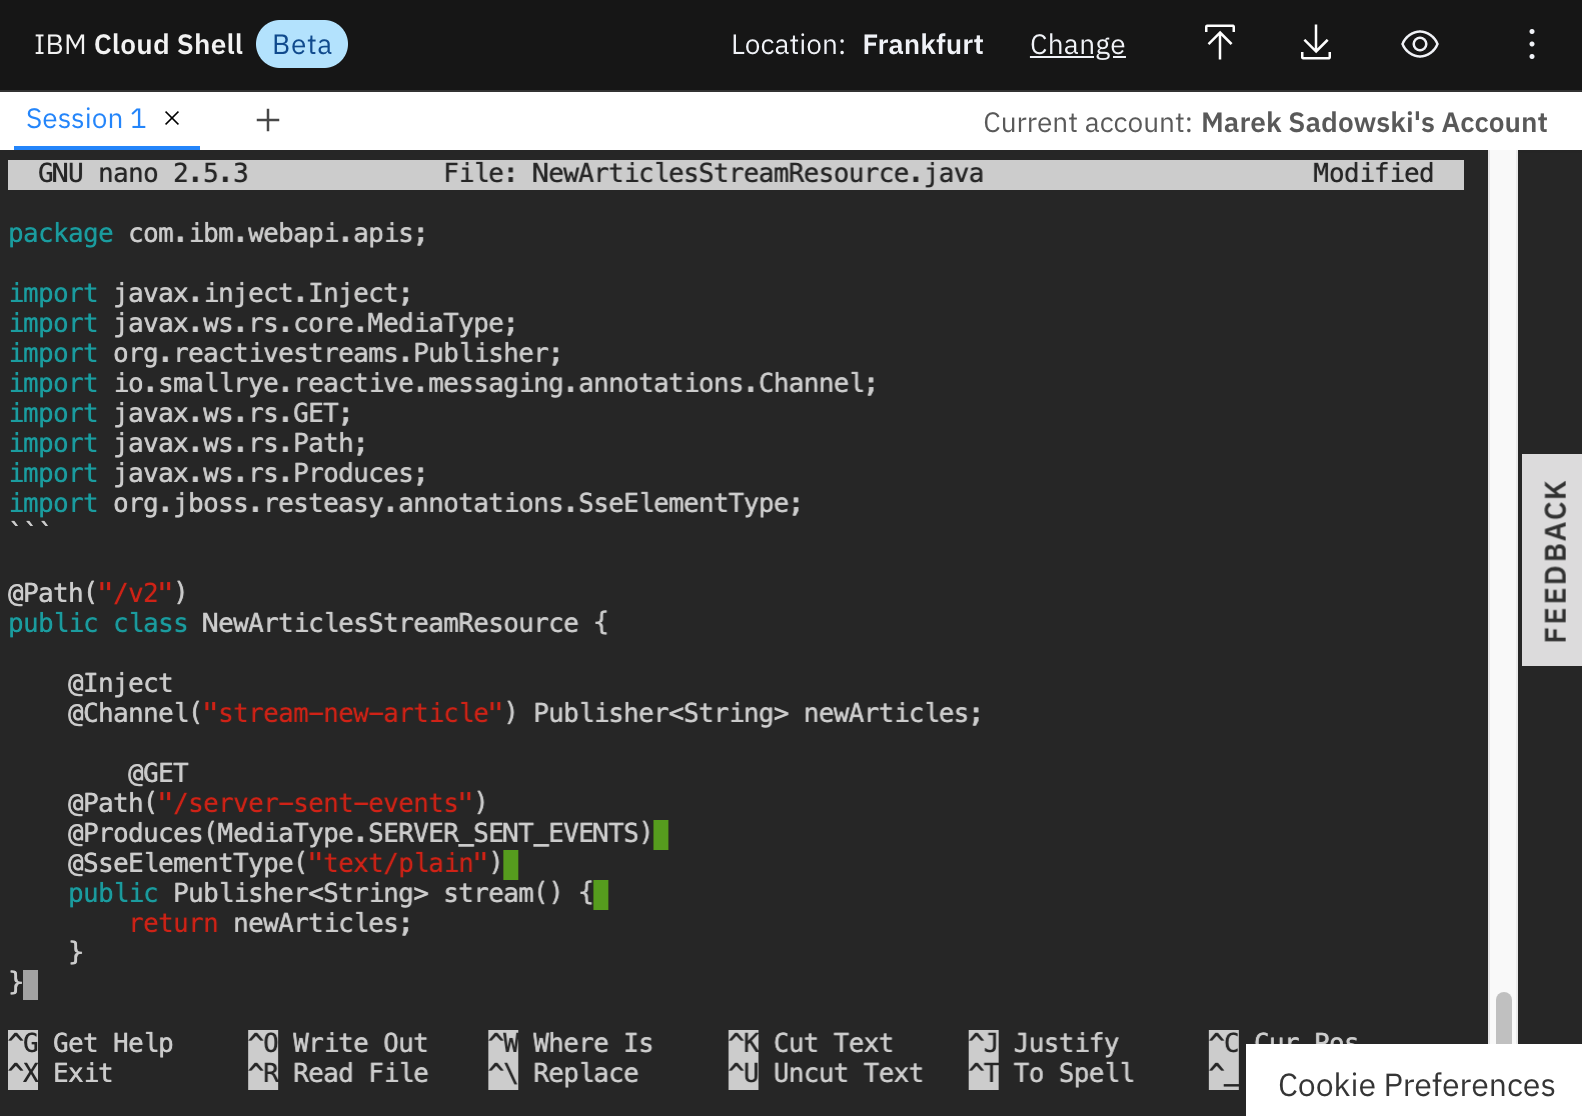Click the Frankfurt location text
The height and width of the screenshot is (1116, 1582).
point(923,45)
